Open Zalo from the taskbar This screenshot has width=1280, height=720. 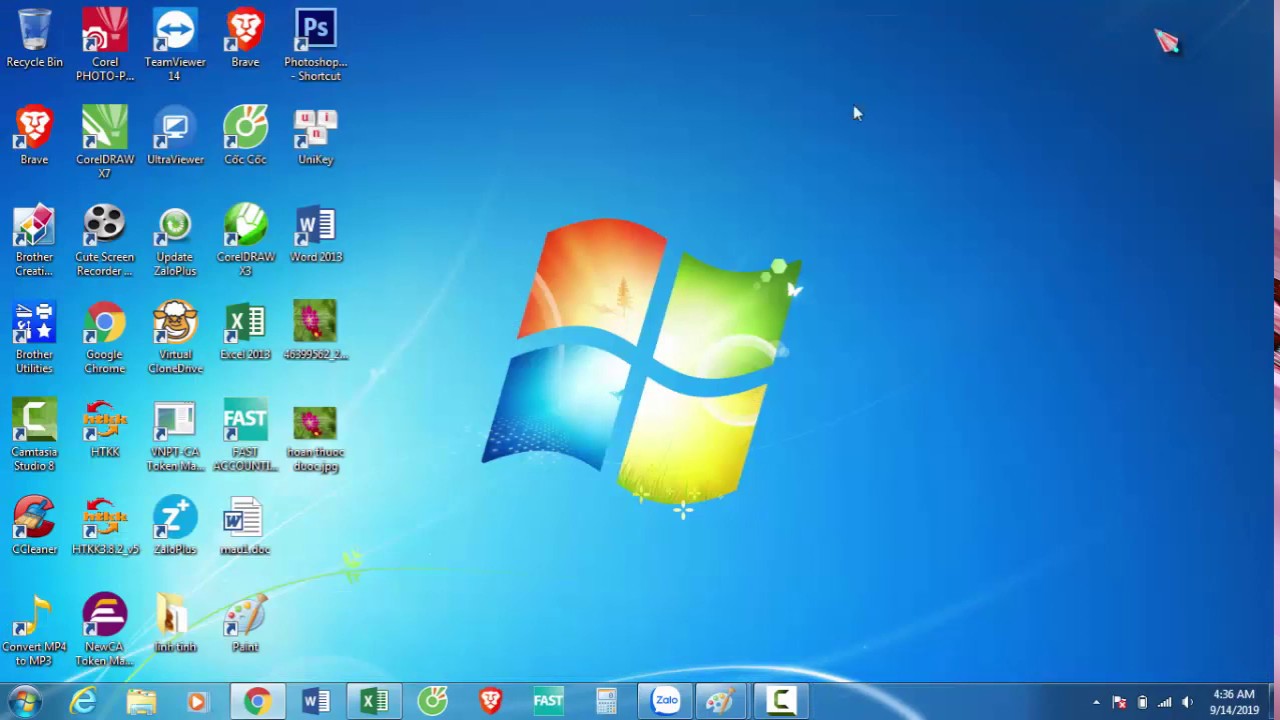point(665,702)
